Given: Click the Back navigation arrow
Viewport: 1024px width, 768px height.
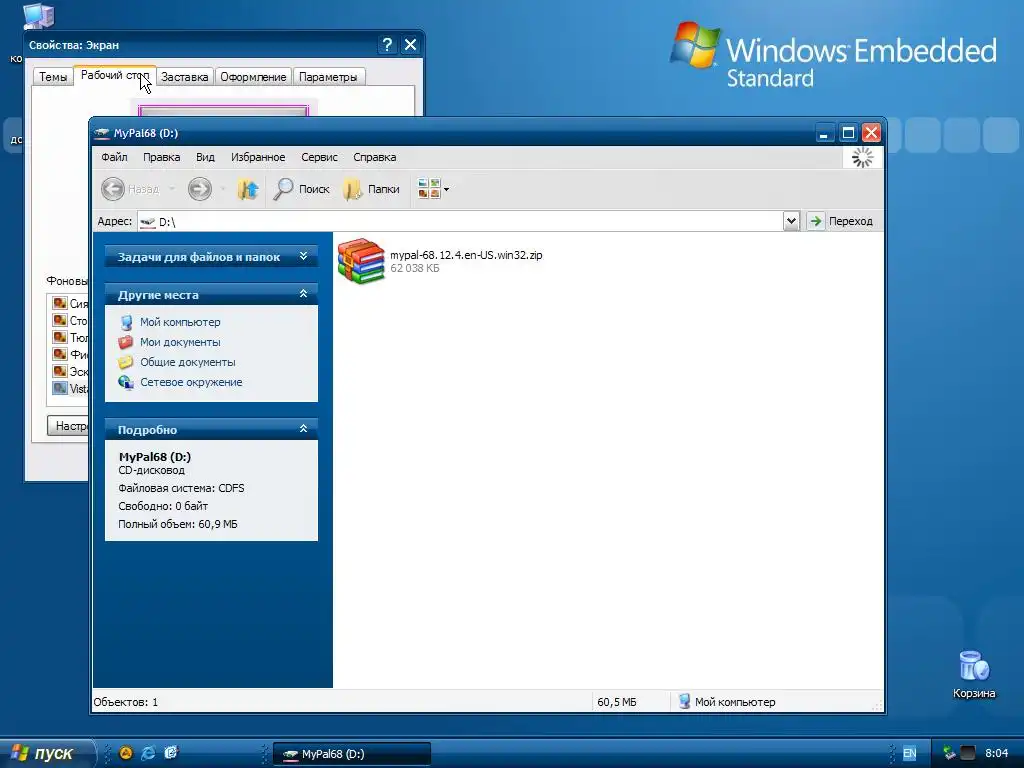Looking at the screenshot, I should point(112,189).
